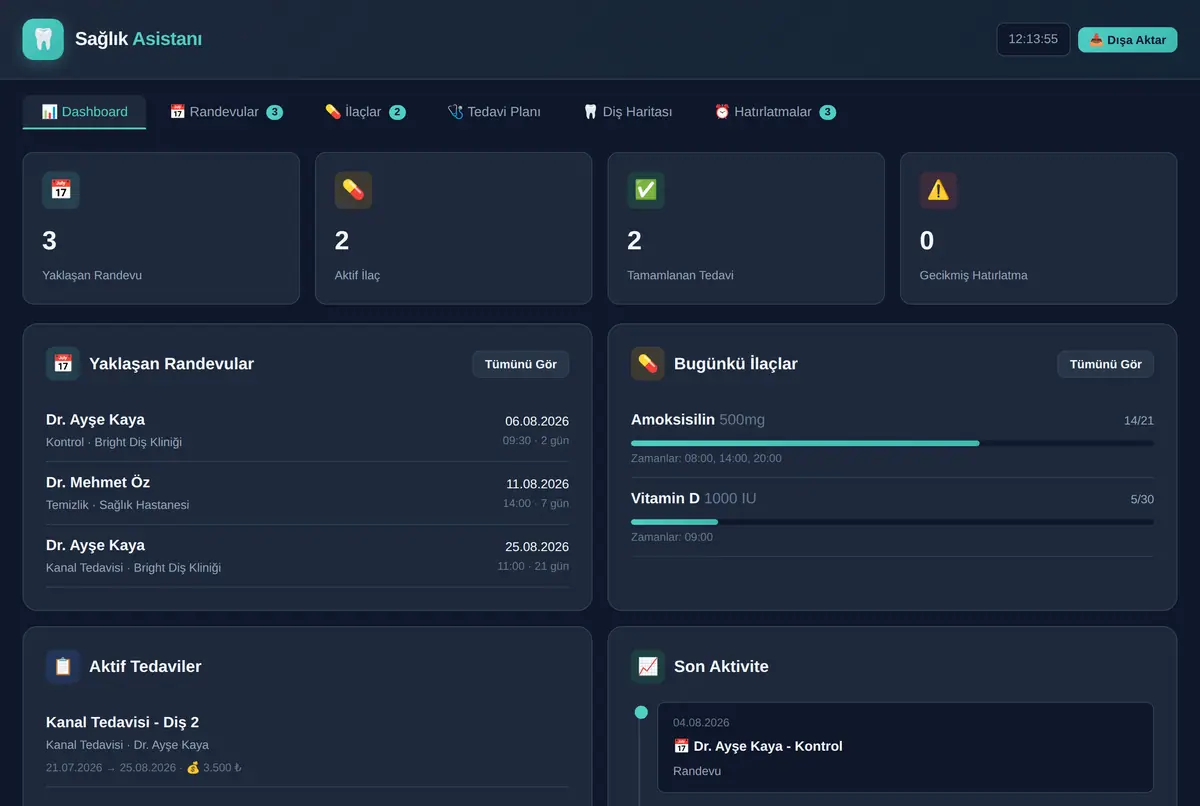Click the 5/30 dose count
Image resolution: width=1200 pixels, height=806 pixels.
(1142, 499)
